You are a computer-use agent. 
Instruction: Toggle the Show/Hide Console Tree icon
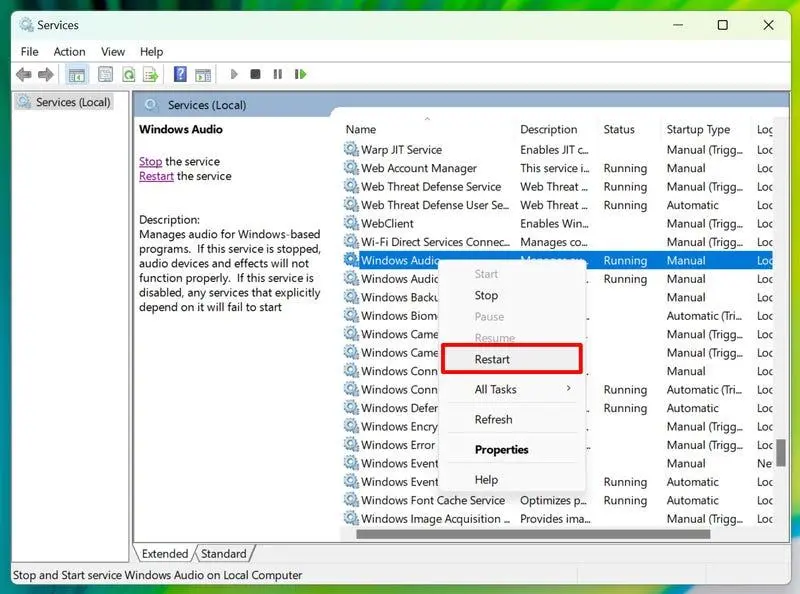coord(77,75)
